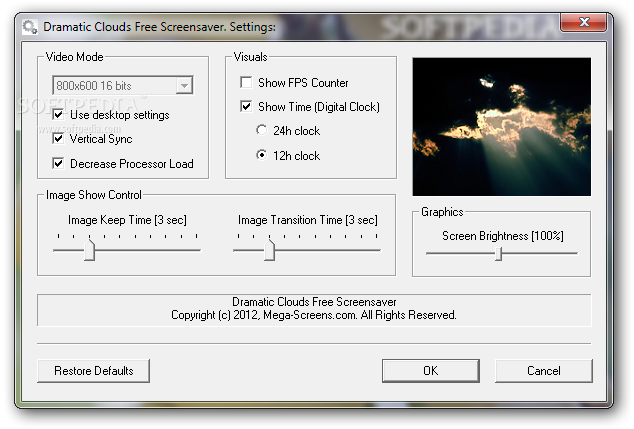Click the 'Screen Brightness [100%]' label

coord(503,236)
